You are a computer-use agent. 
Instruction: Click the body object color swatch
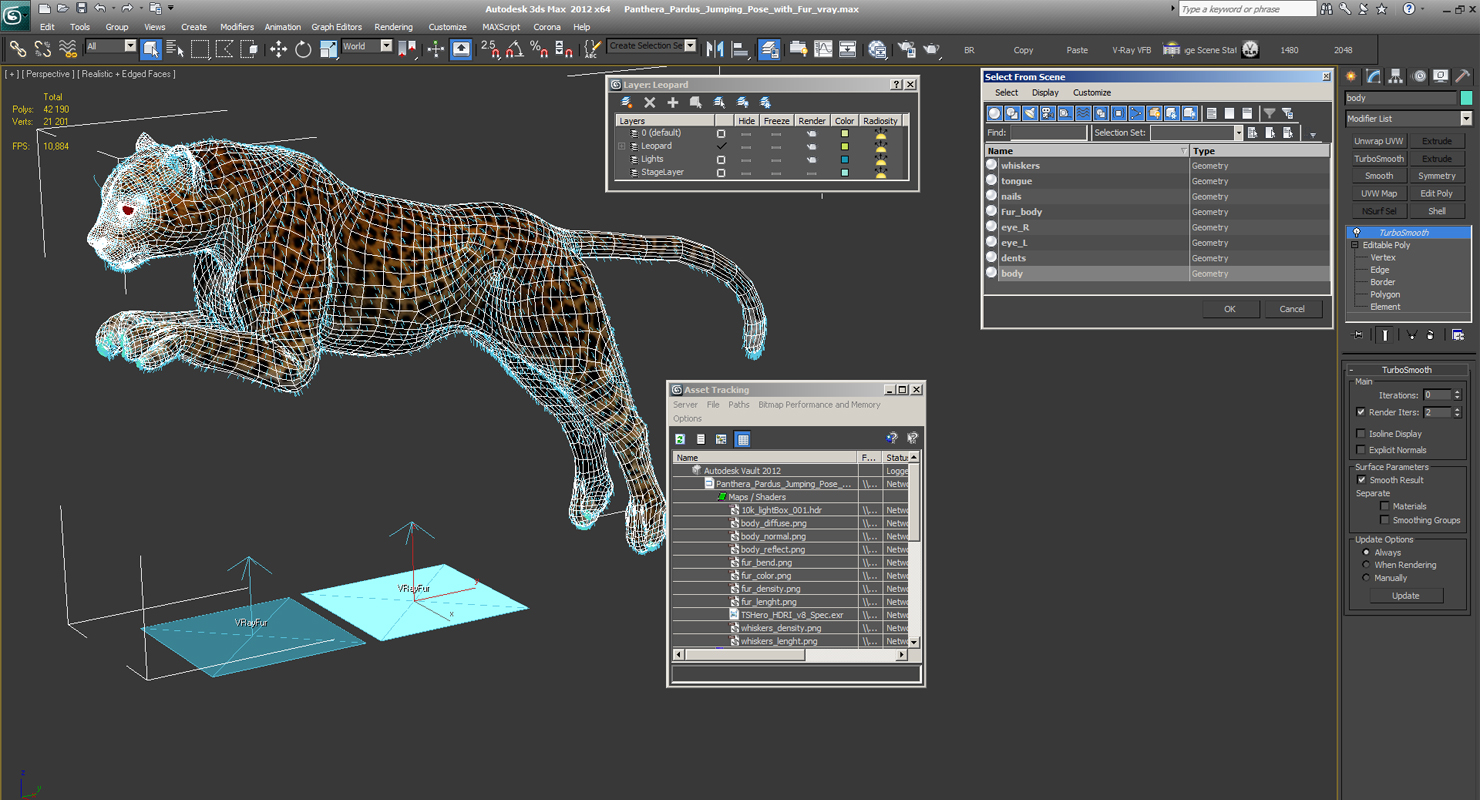point(1466,98)
